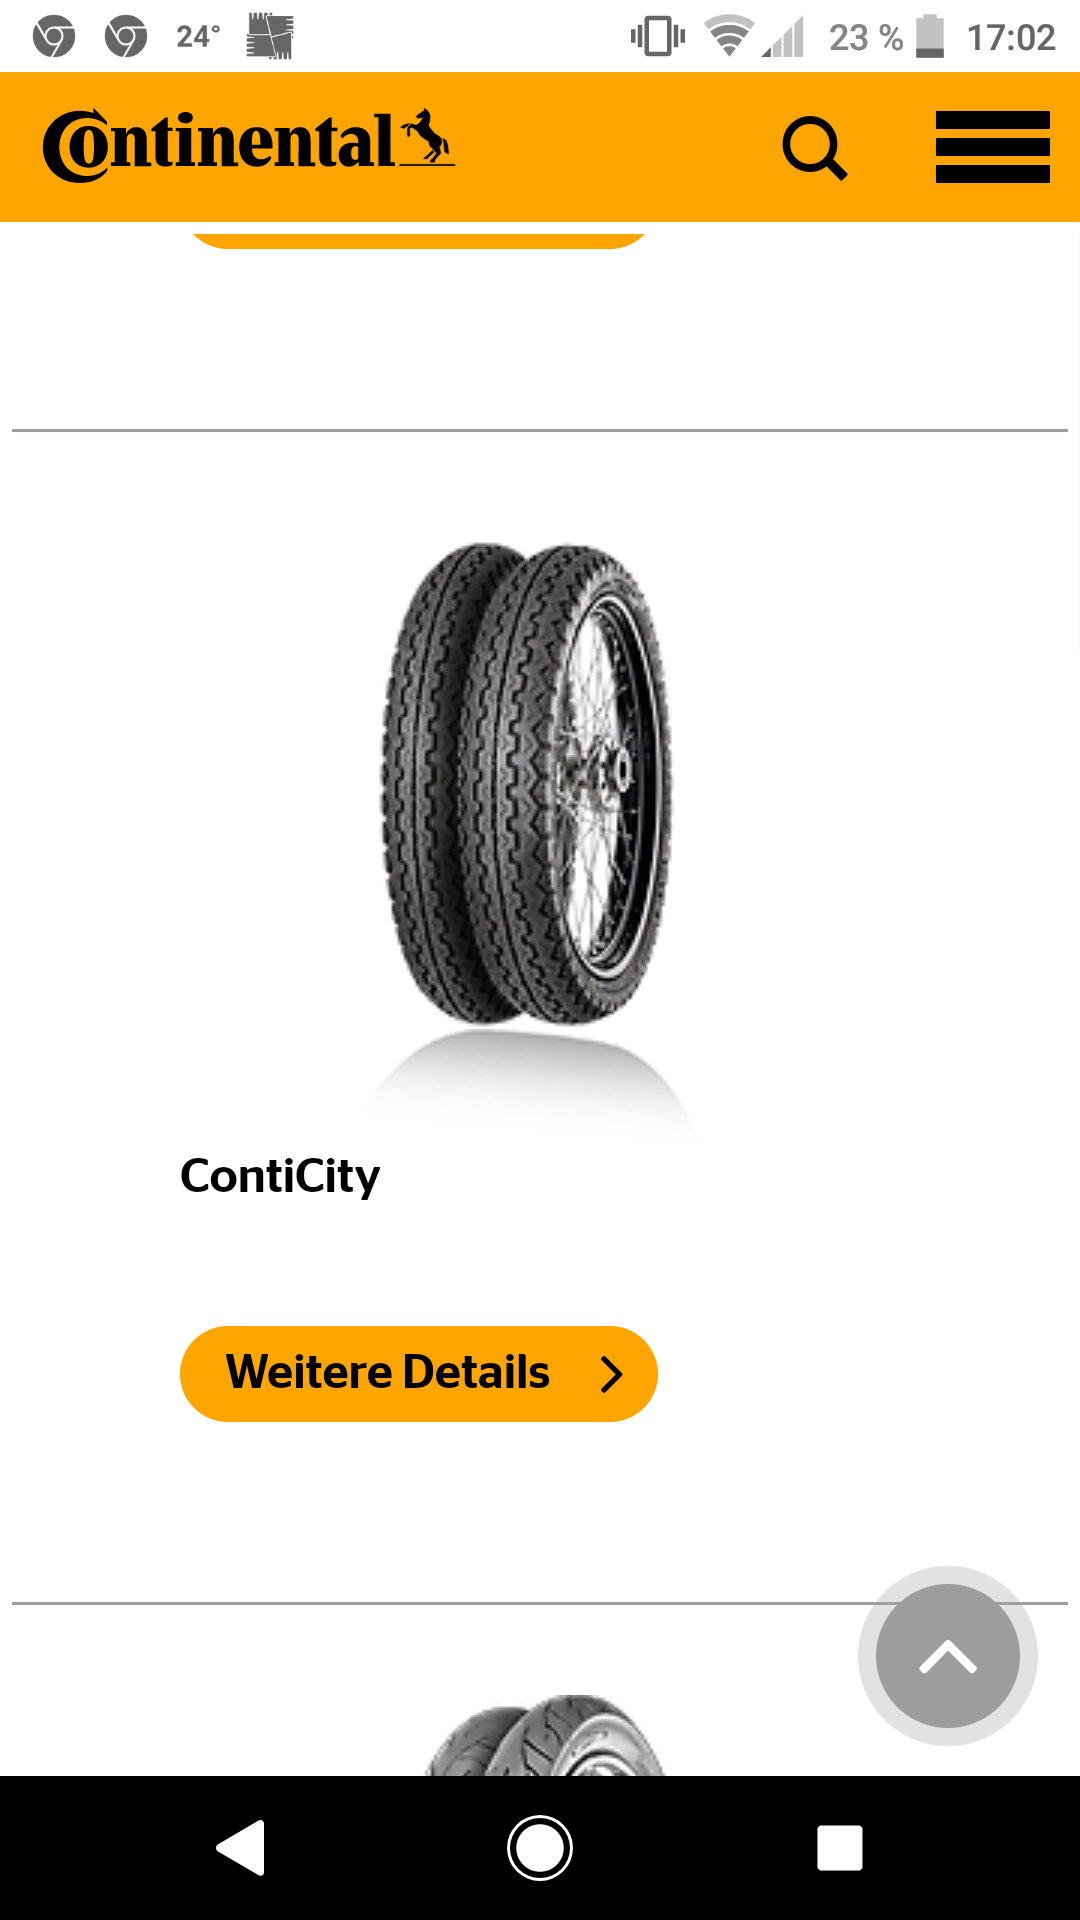Image resolution: width=1080 pixels, height=1920 pixels.
Task: Tap the 24° weather status indicator
Action: pos(198,37)
